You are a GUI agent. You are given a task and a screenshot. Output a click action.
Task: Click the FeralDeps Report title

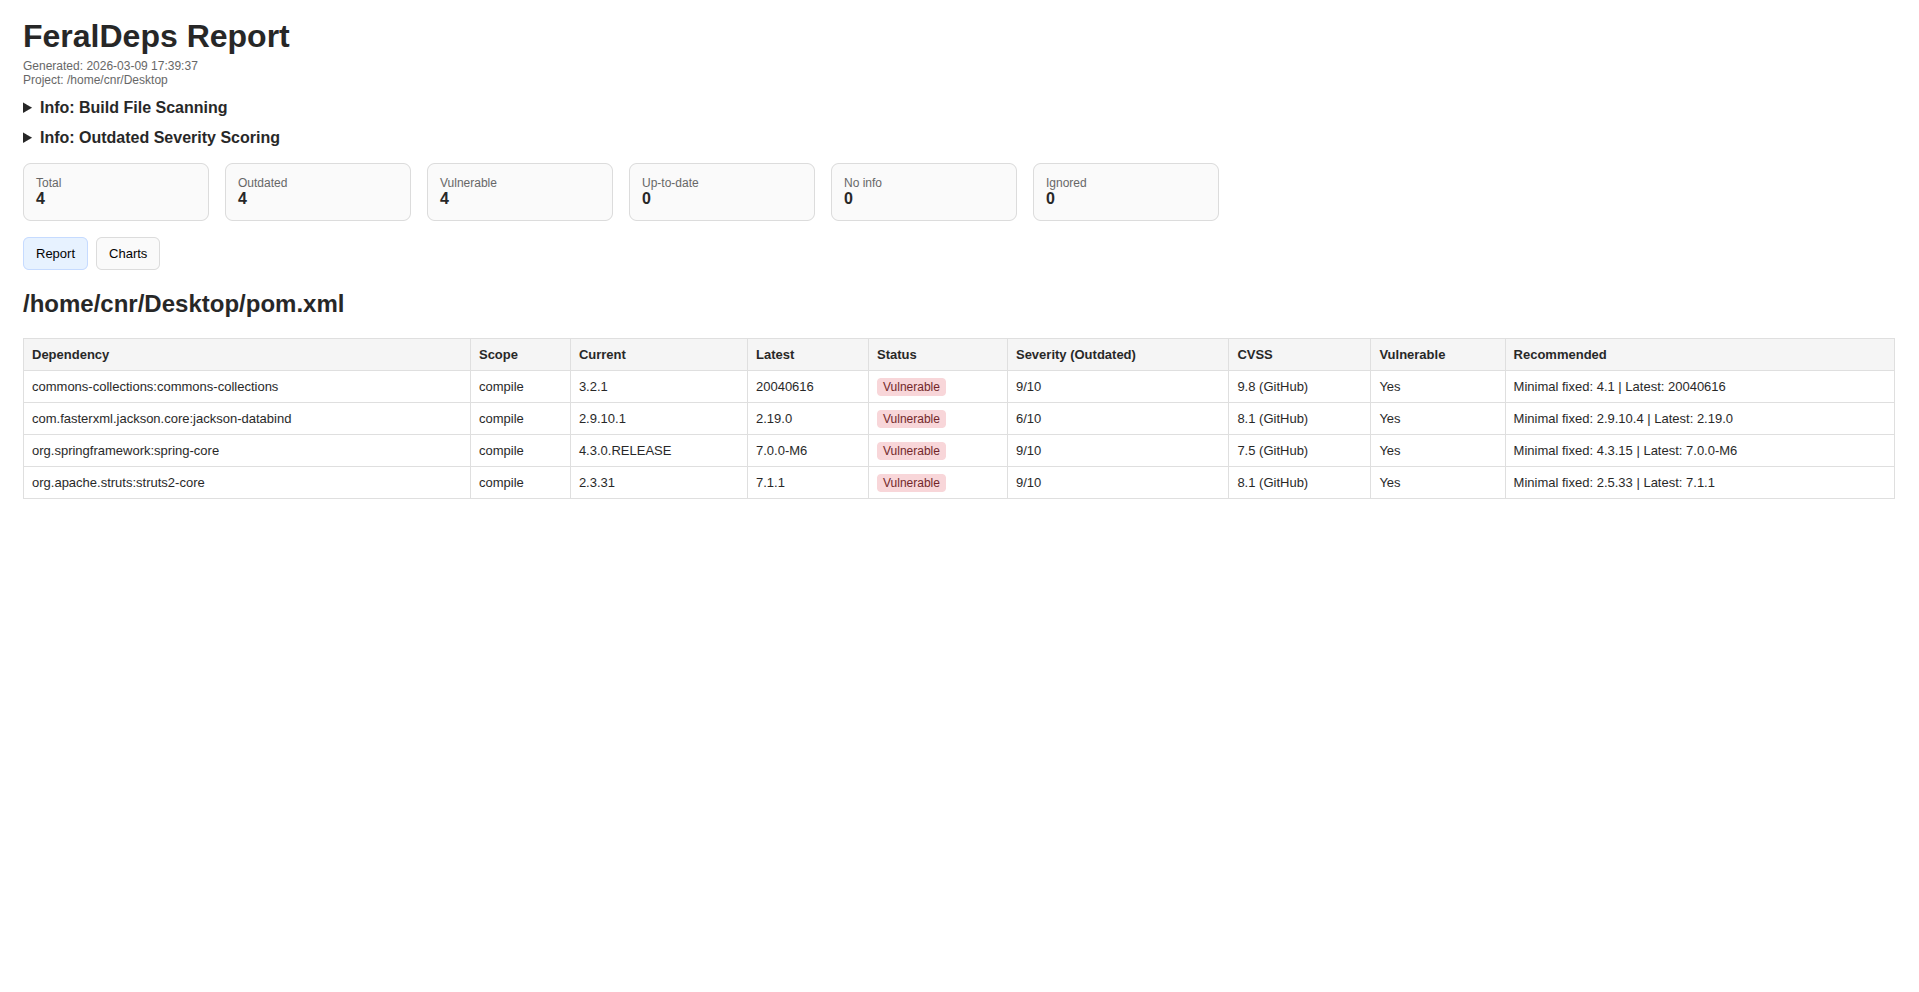coord(157,36)
